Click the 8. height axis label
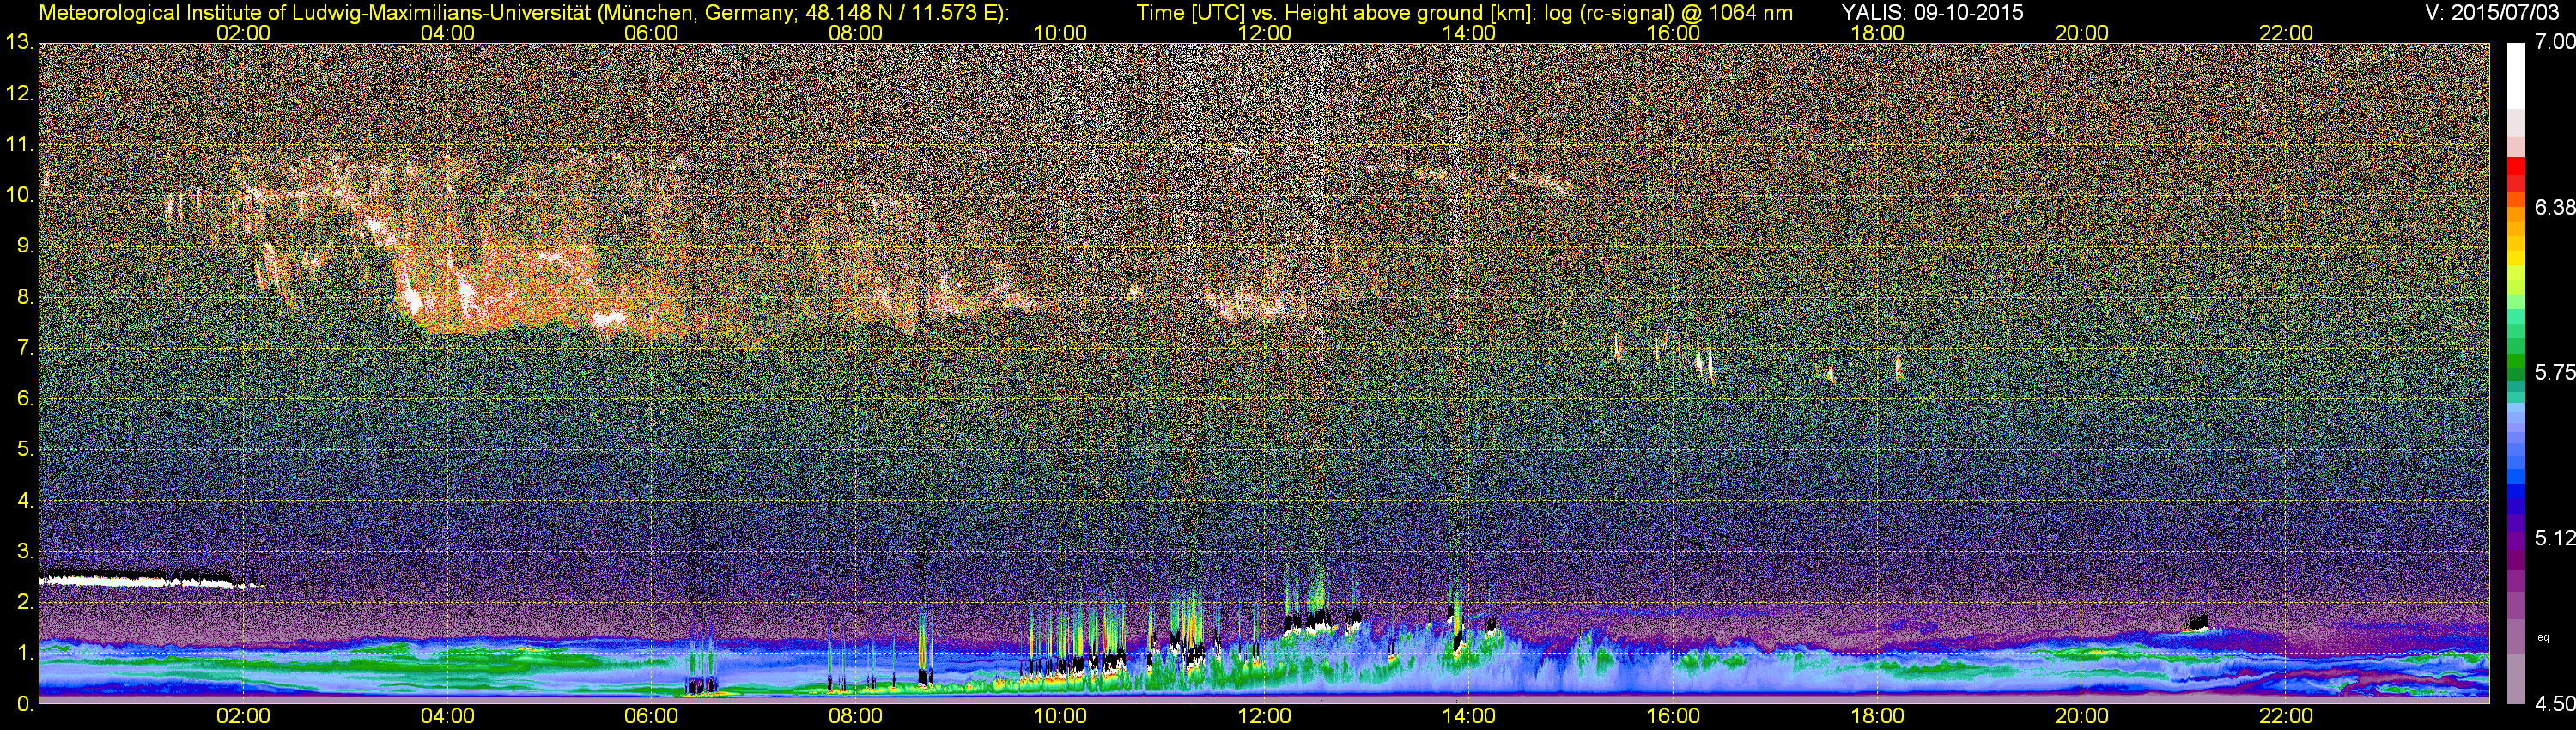Image resolution: width=2576 pixels, height=730 pixels. (26, 297)
